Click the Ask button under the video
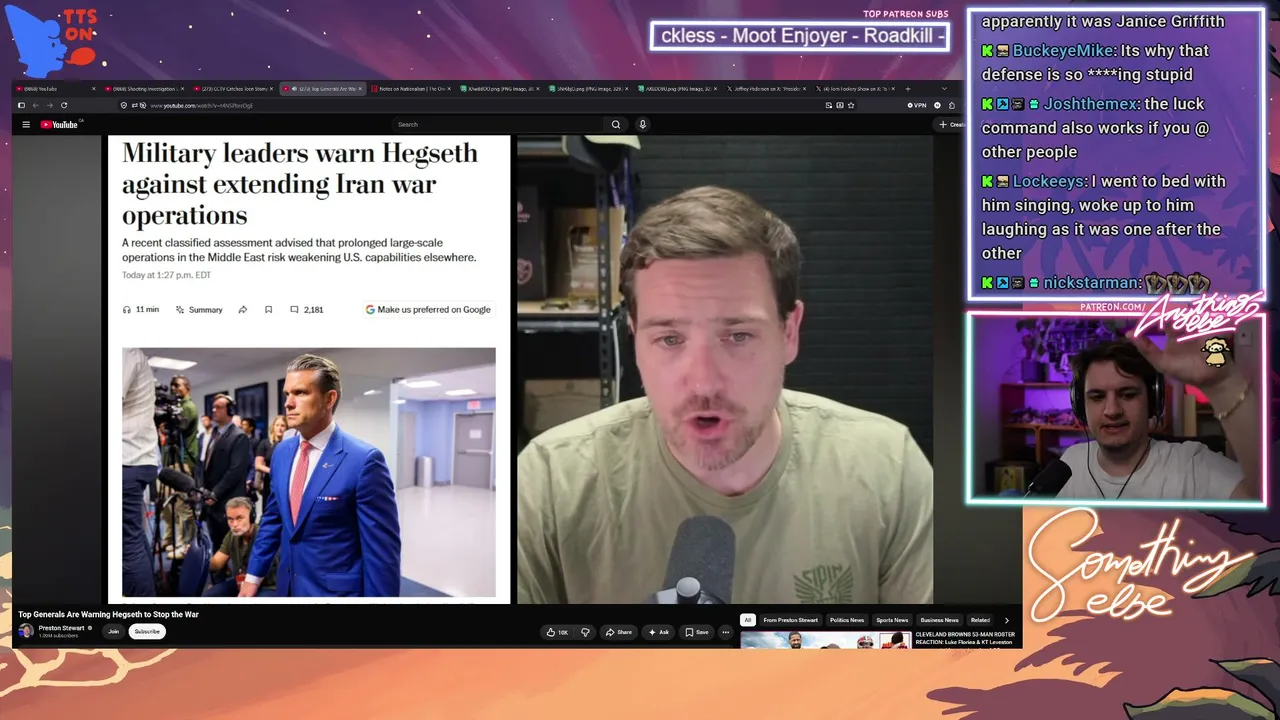The height and width of the screenshot is (720, 1280). (x=659, y=632)
